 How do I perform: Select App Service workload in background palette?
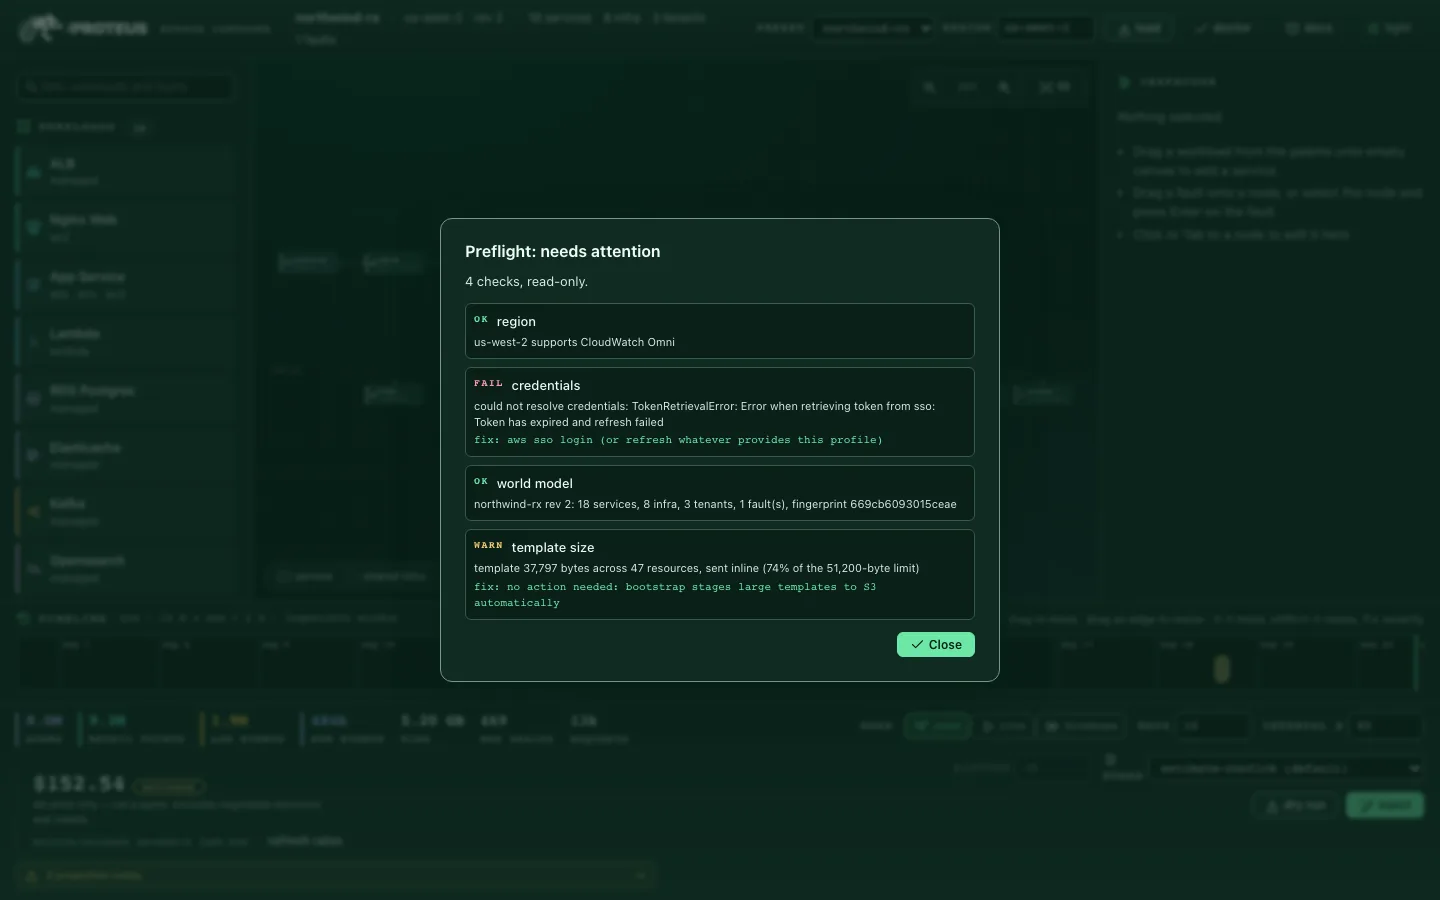point(125,285)
